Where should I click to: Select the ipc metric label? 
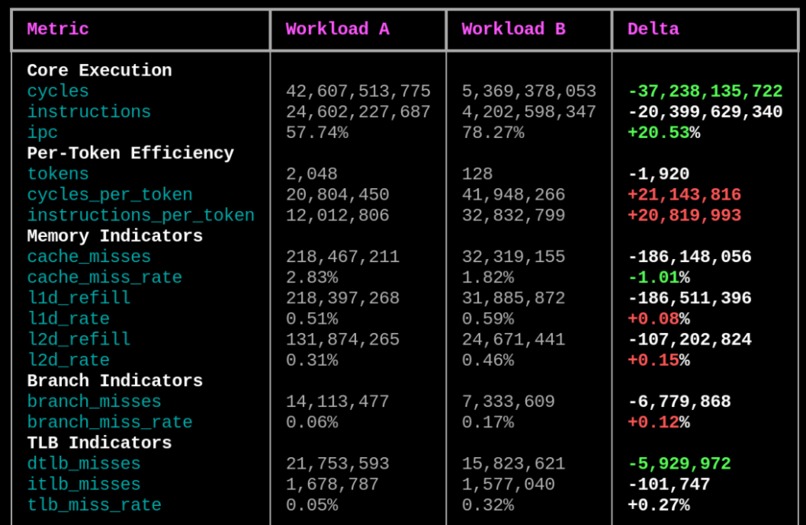tap(42, 133)
